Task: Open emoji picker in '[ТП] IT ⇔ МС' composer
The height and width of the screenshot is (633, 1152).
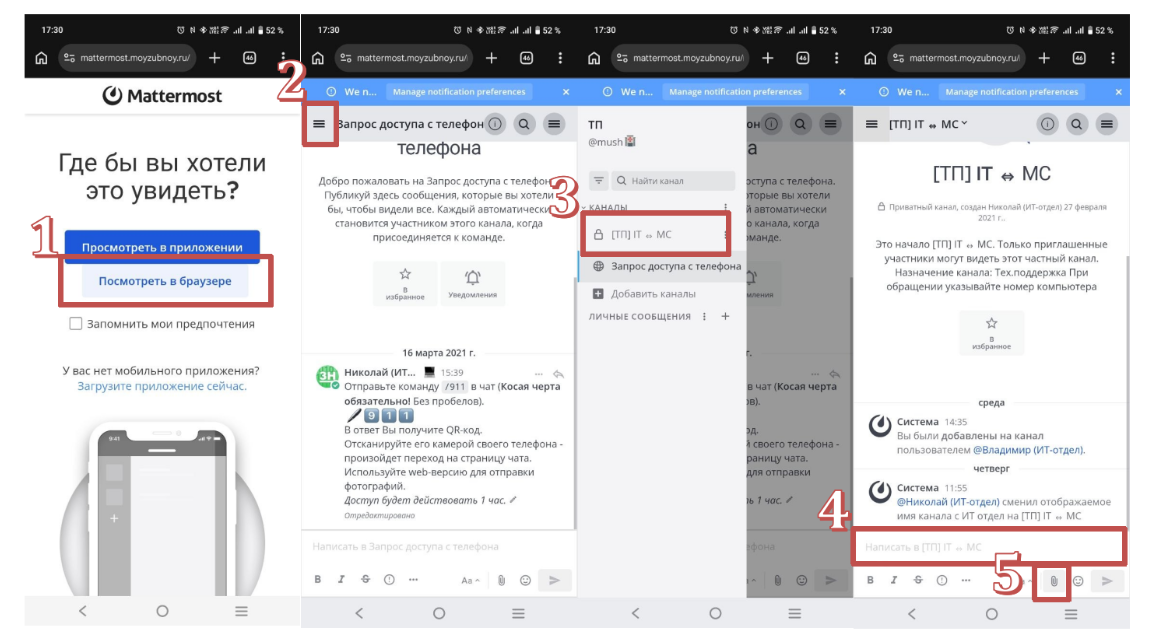Action: pos(1078,581)
